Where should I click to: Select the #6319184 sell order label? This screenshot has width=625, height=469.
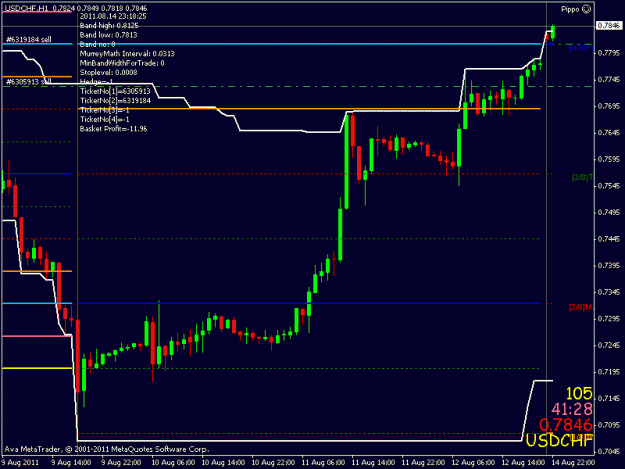coord(29,39)
